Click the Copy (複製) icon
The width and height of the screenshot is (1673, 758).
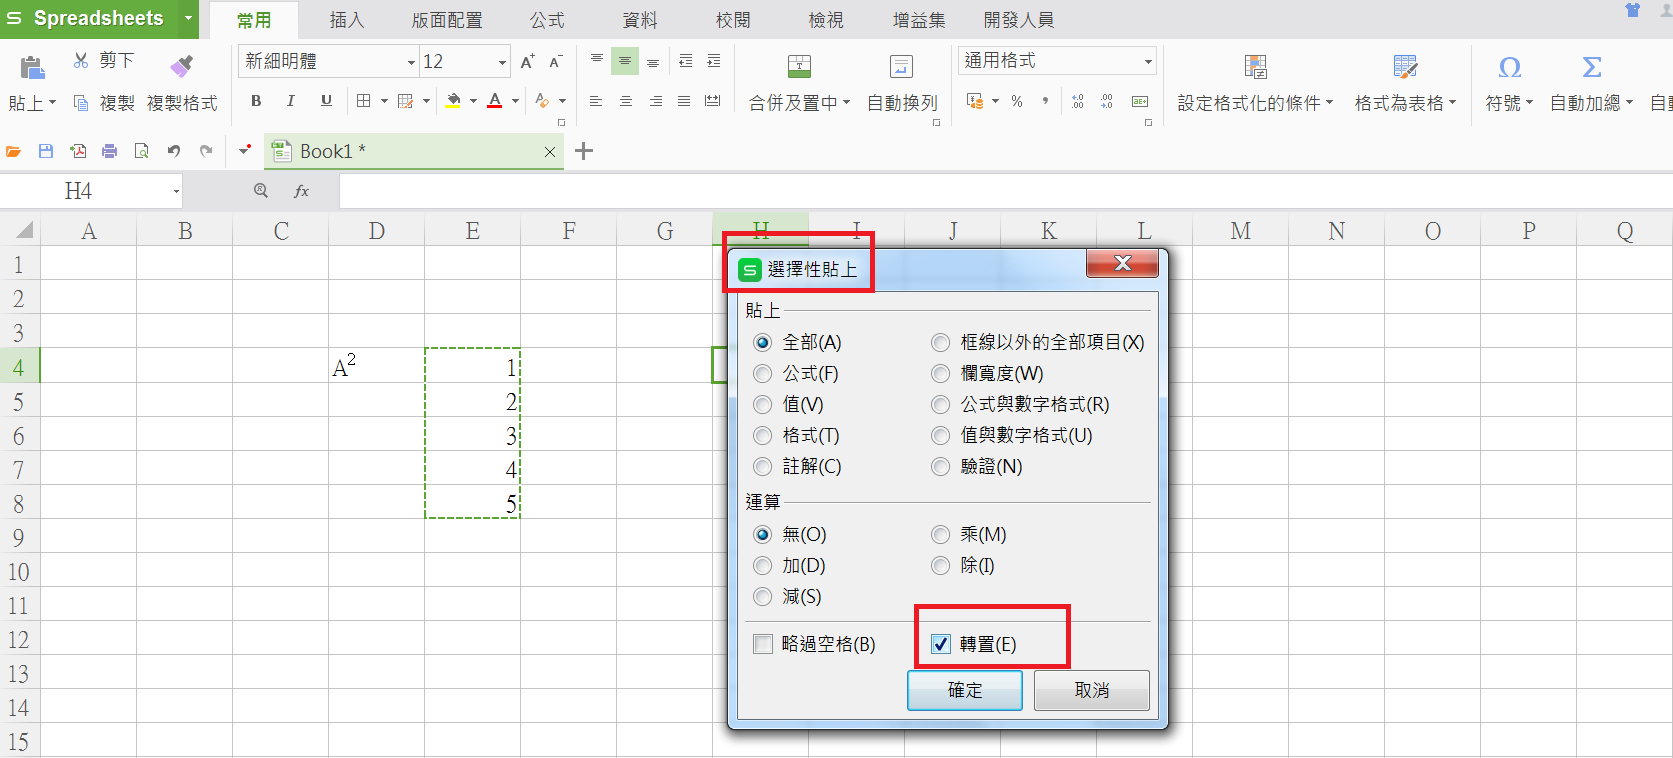point(81,103)
